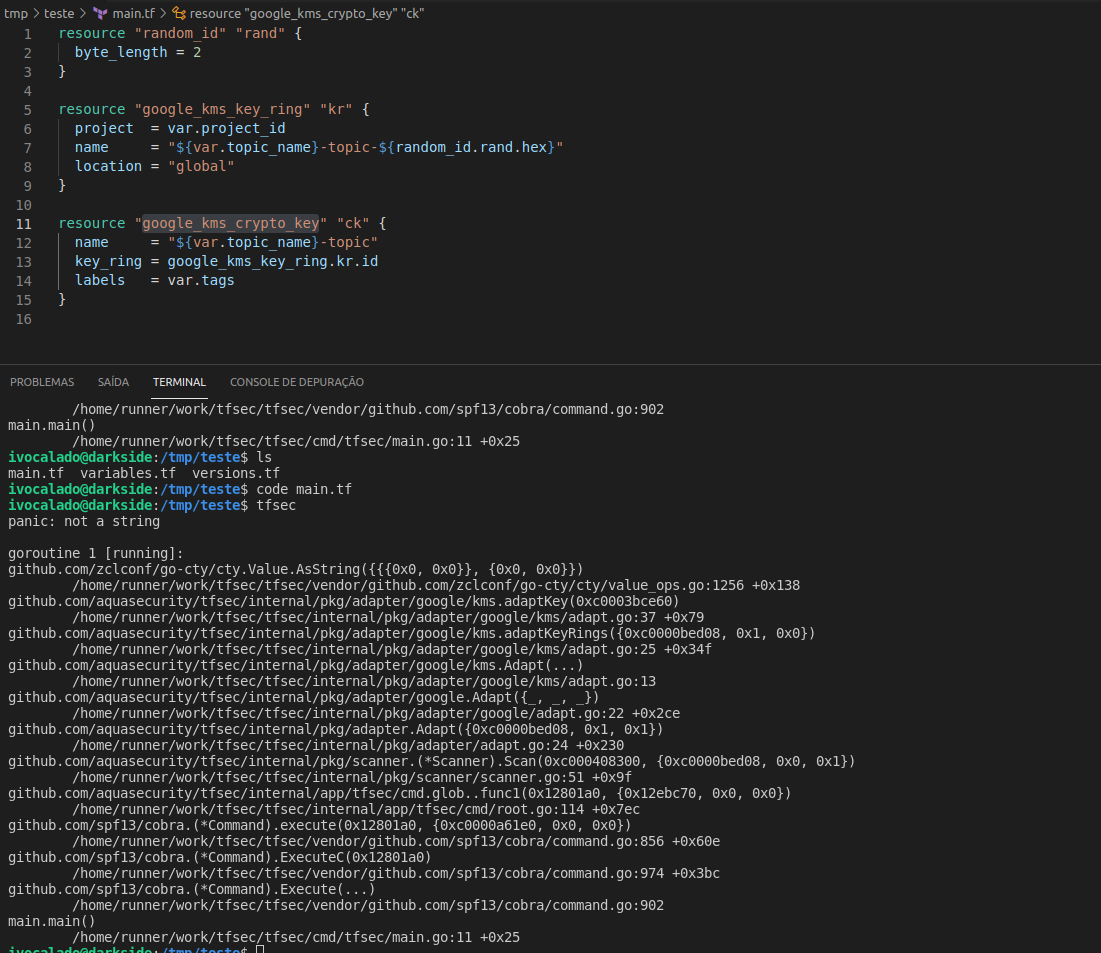
Task: Switch to the SAÍDA panel tab
Action: point(113,382)
